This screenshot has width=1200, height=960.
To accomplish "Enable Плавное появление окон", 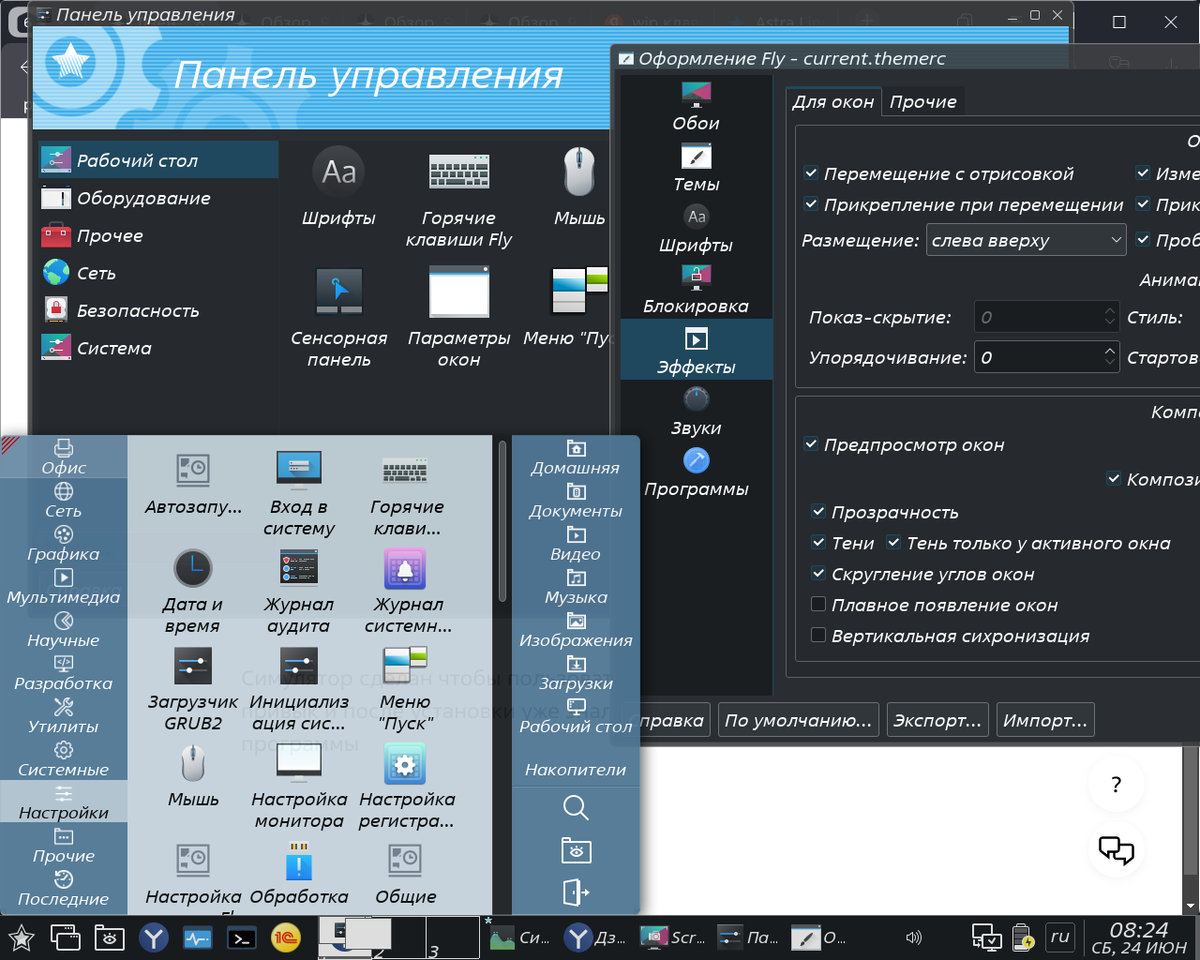I will 819,605.
